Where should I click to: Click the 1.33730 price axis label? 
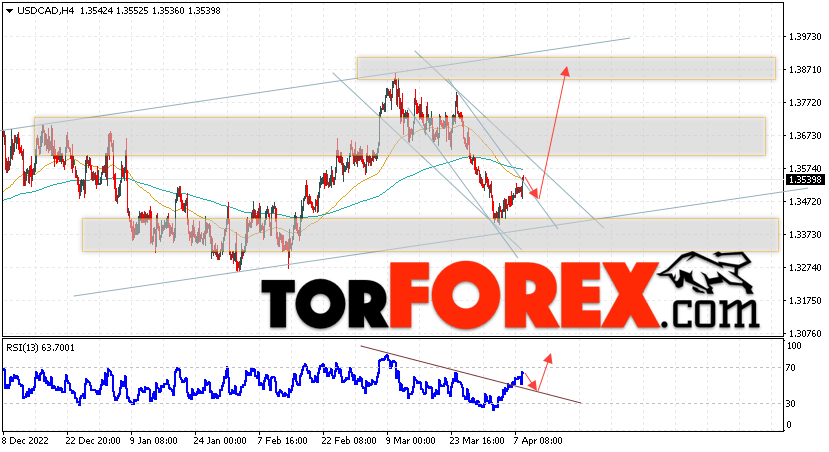(805, 234)
